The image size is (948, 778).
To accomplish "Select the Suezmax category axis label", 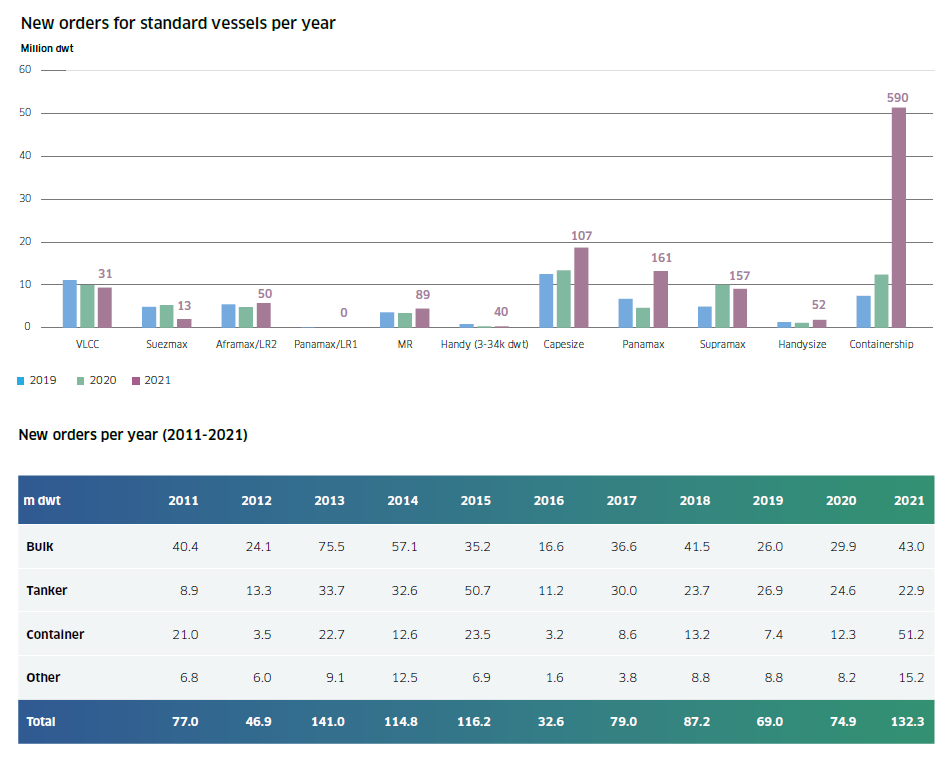I will tap(166, 344).
